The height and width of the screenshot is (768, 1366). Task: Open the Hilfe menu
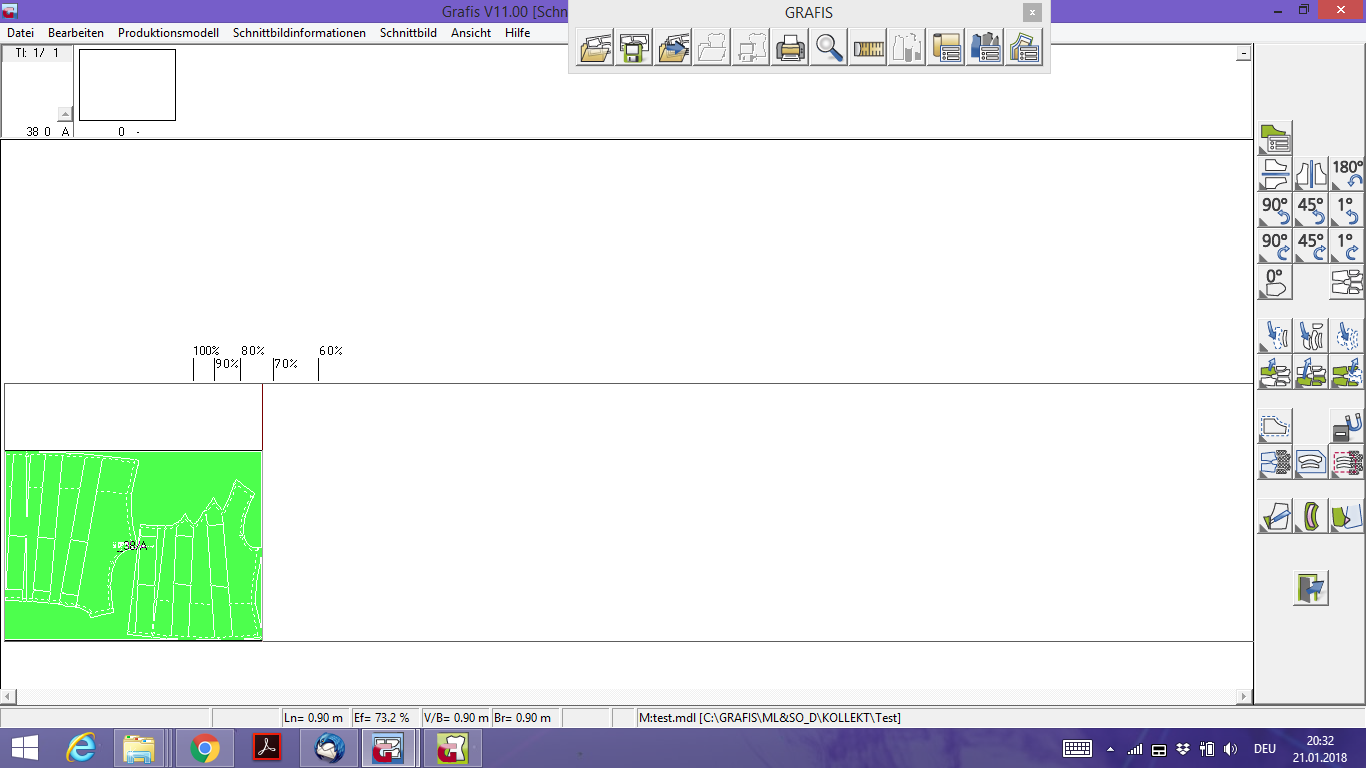click(518, 33)
